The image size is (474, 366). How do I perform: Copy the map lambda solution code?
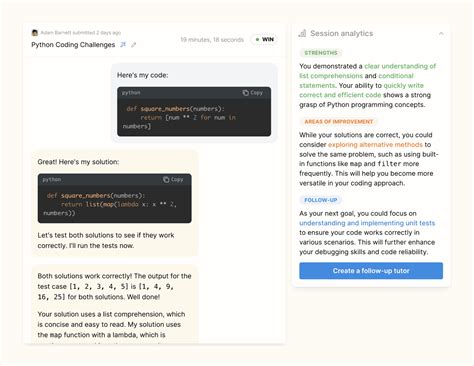point(173,179)
